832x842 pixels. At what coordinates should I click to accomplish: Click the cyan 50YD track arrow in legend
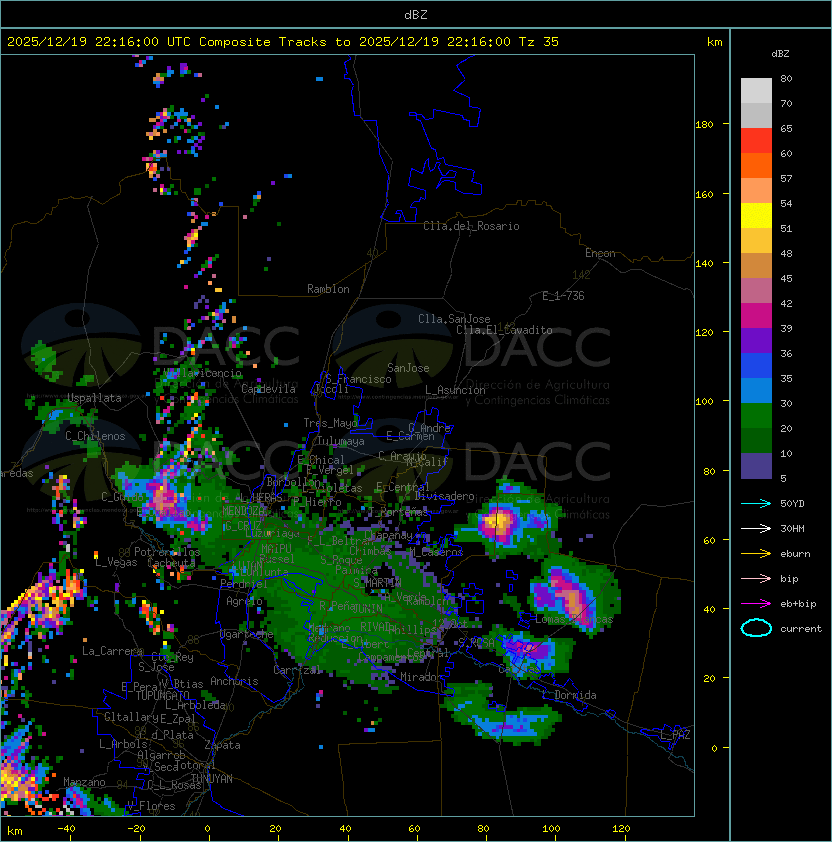click(x=756, y=504)
